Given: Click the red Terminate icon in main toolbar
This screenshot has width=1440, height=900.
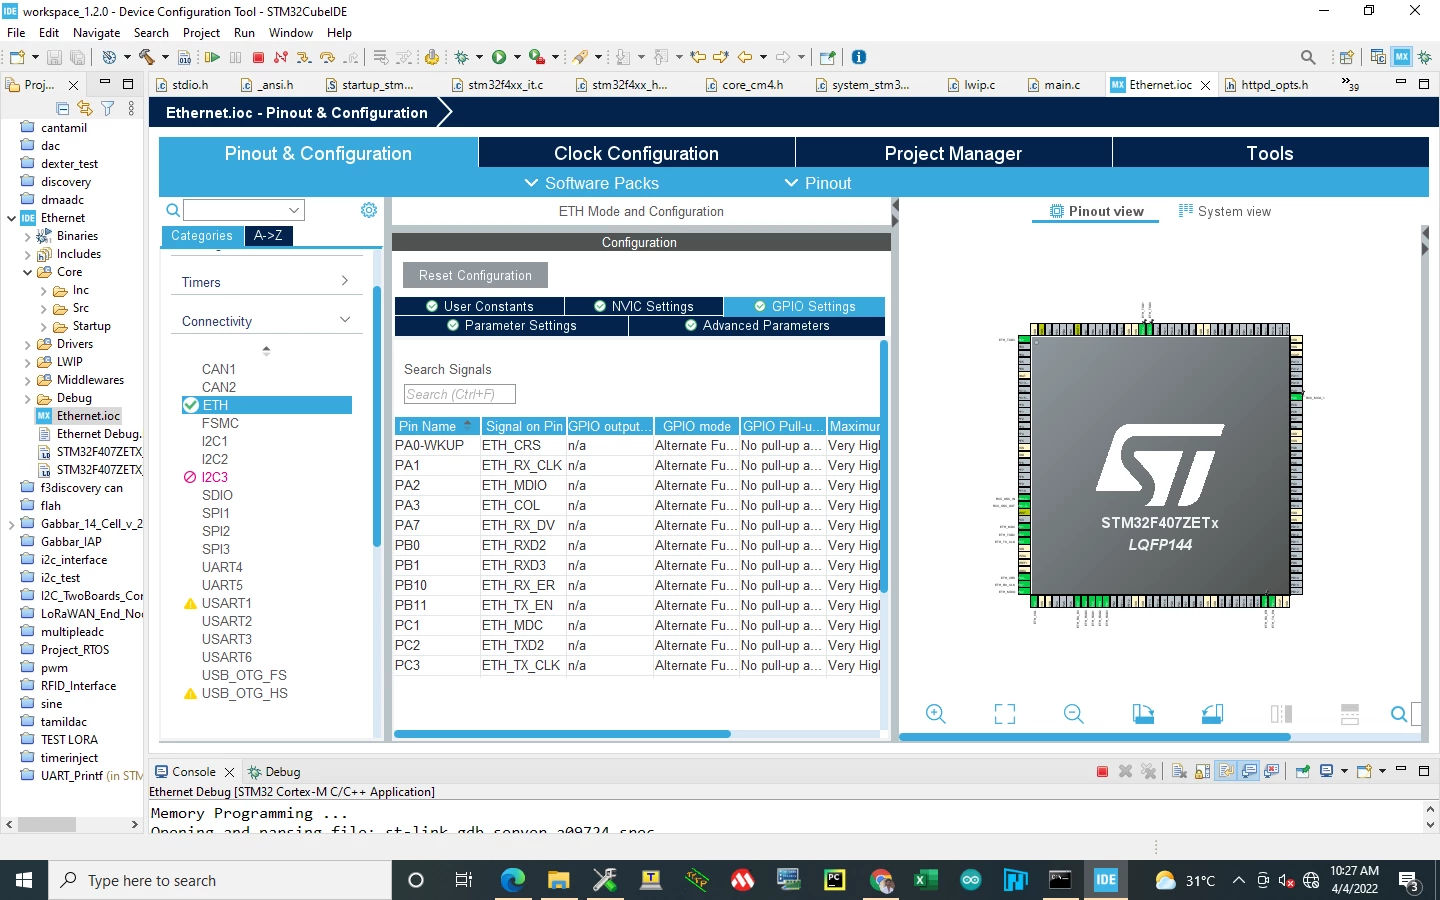Looking at the screenshot, I should tap(258, 57).
